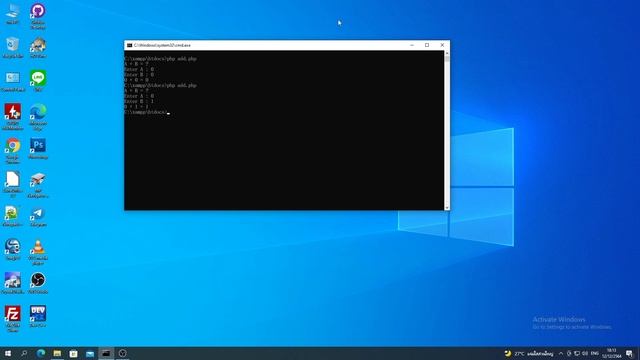The height and width of the screenshot is (360, 640).
Task: Select the LINE messenger shortcut
Action: tap(38, 80)
